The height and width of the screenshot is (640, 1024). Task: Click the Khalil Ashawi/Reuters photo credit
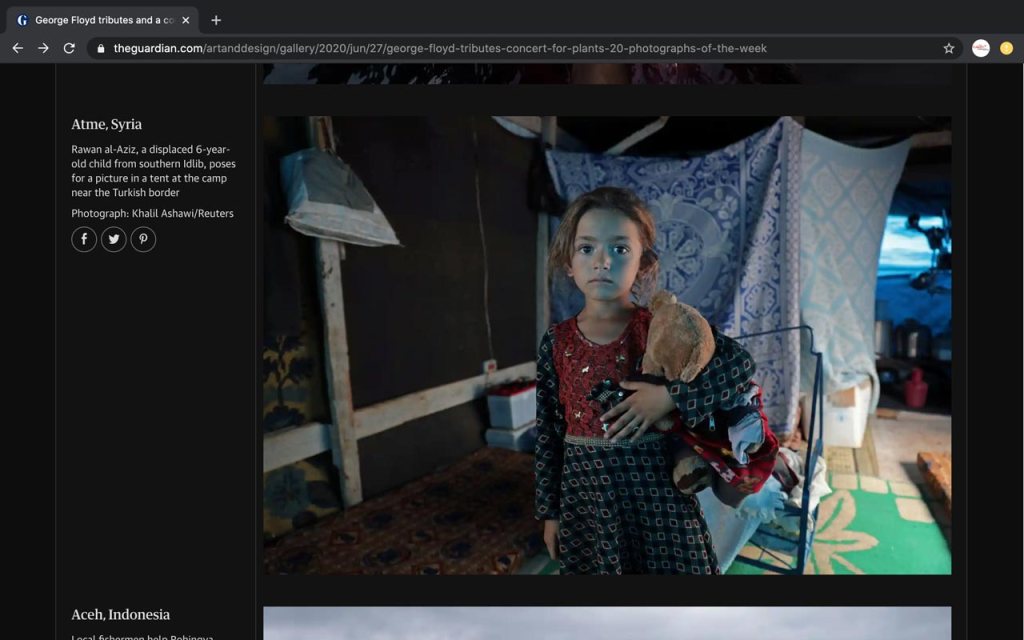pos(152,213)
